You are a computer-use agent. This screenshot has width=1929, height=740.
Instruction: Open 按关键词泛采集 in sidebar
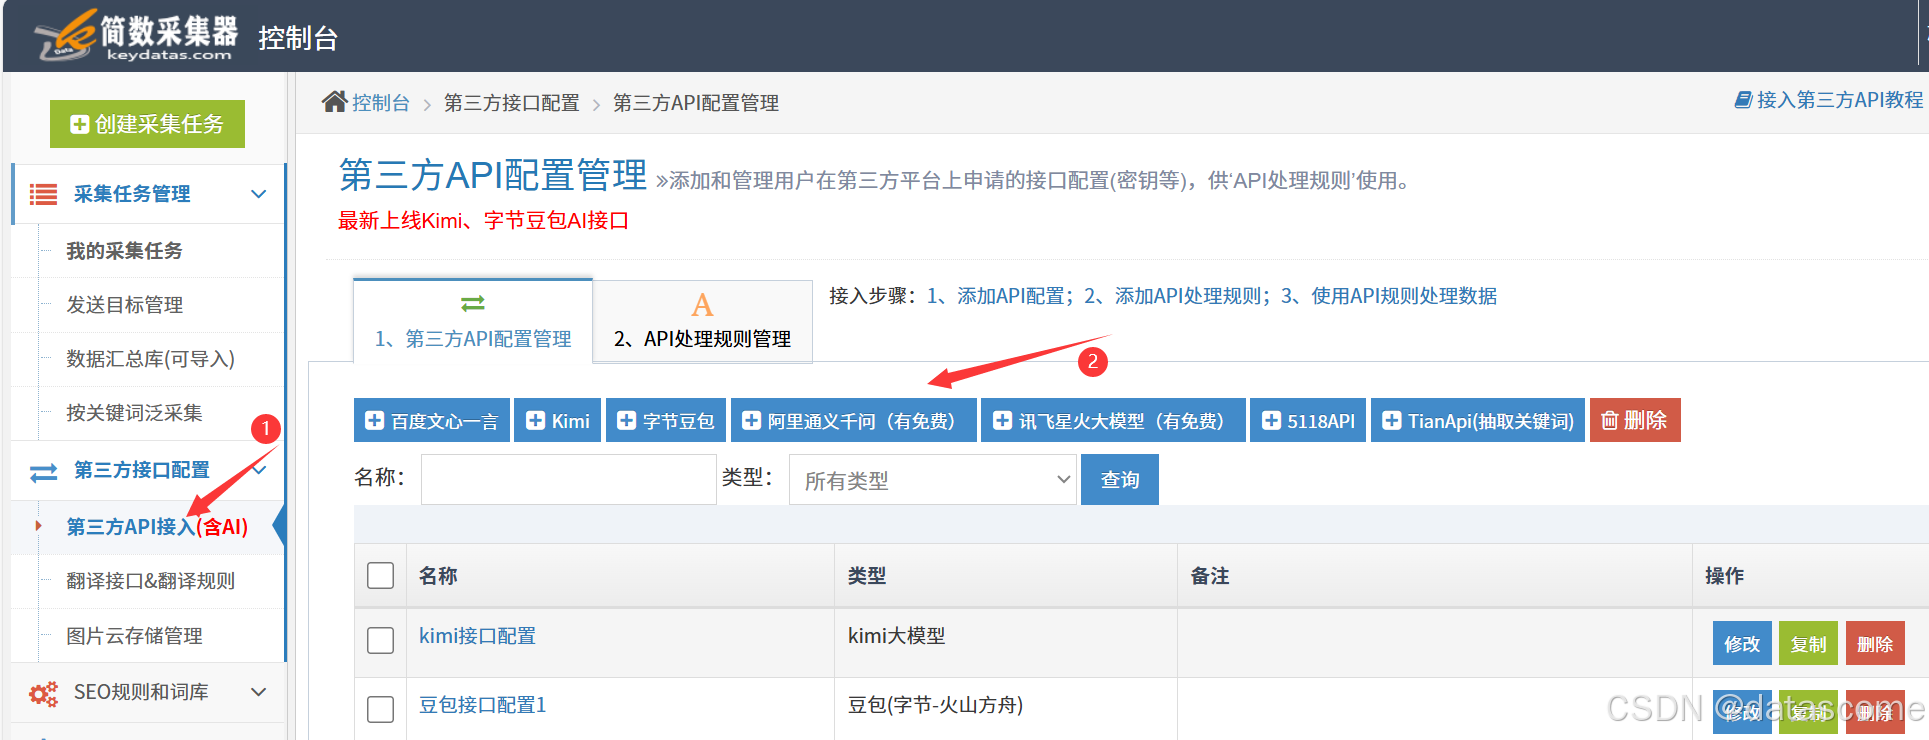coord(134,413)
